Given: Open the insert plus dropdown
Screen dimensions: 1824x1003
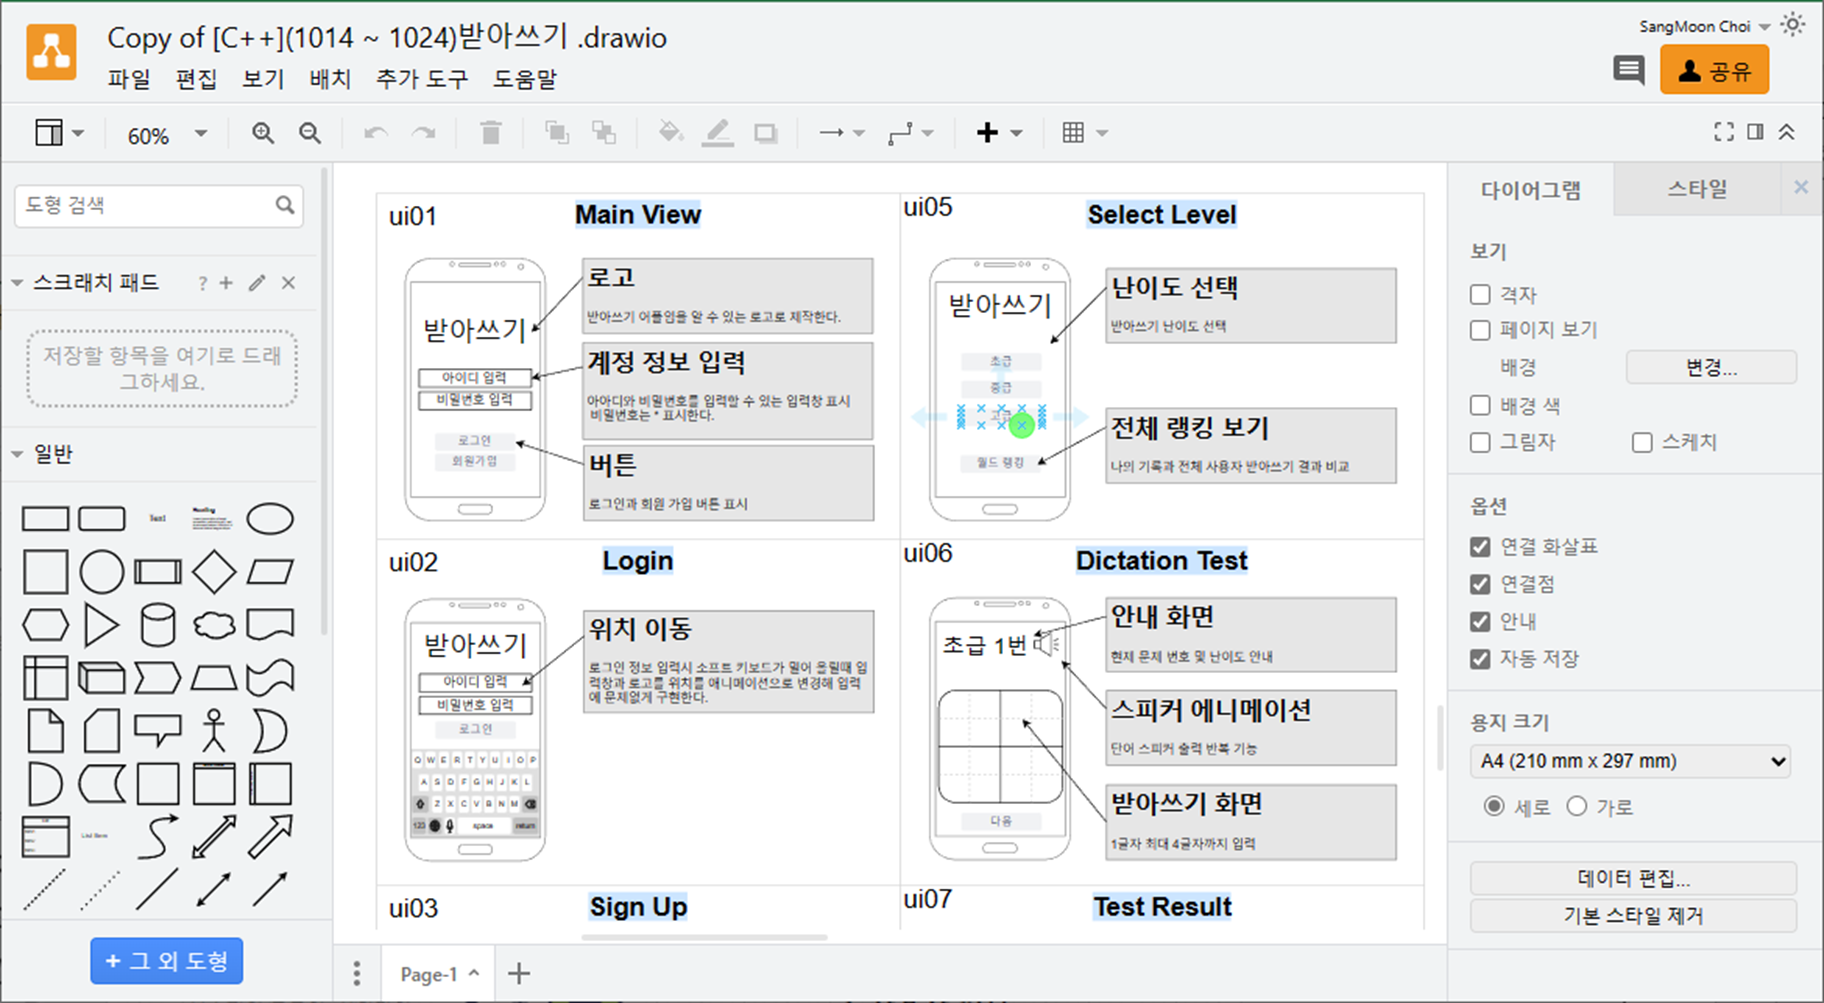Looking at the screenshot, I should tap(999, 133).
